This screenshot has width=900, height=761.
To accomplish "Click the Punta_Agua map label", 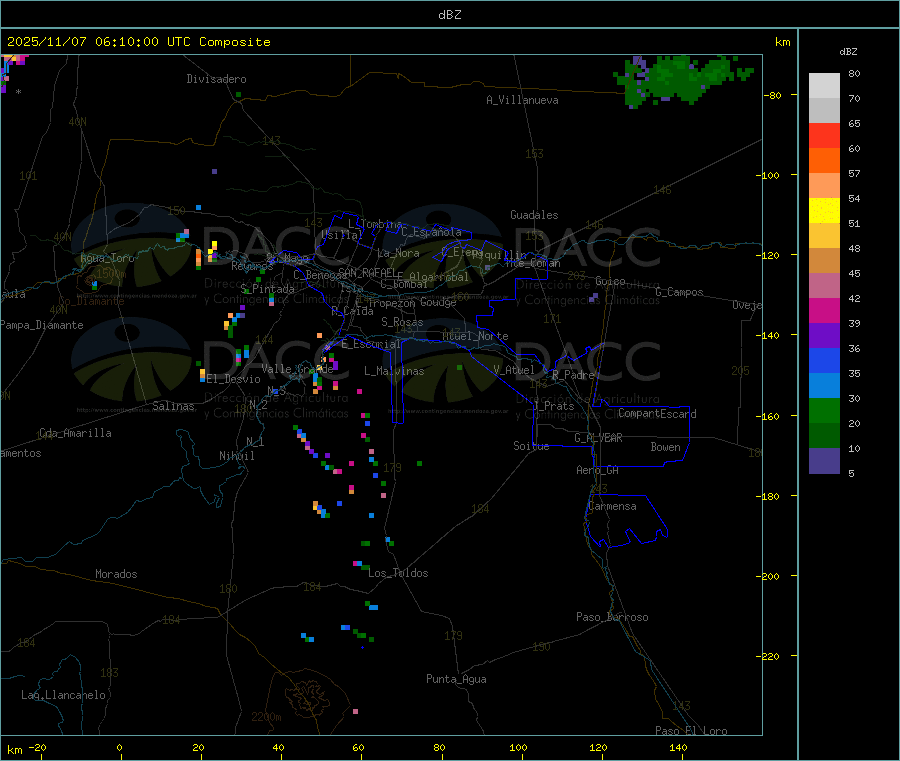I will 456,679.
